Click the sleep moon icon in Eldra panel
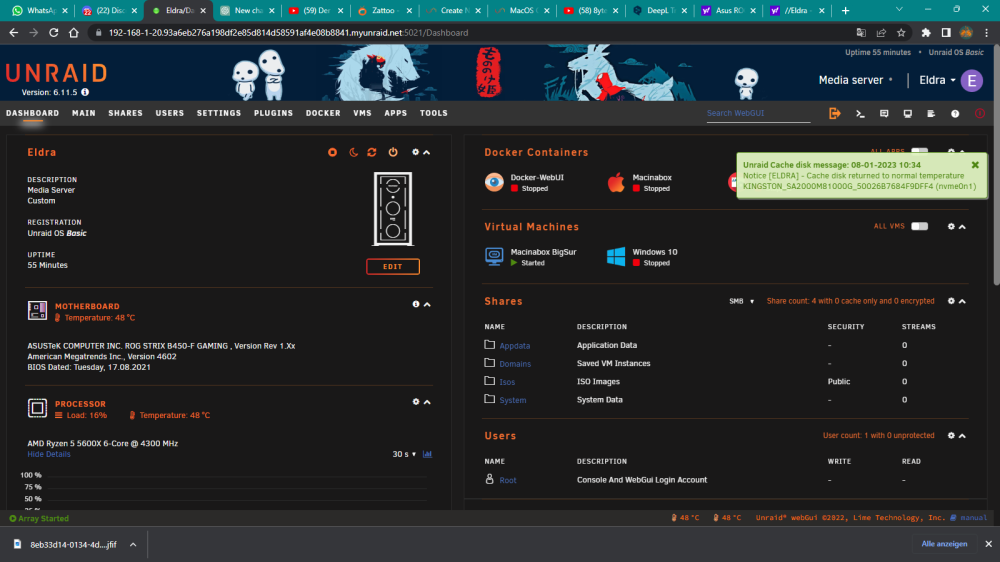 (353, 152)
